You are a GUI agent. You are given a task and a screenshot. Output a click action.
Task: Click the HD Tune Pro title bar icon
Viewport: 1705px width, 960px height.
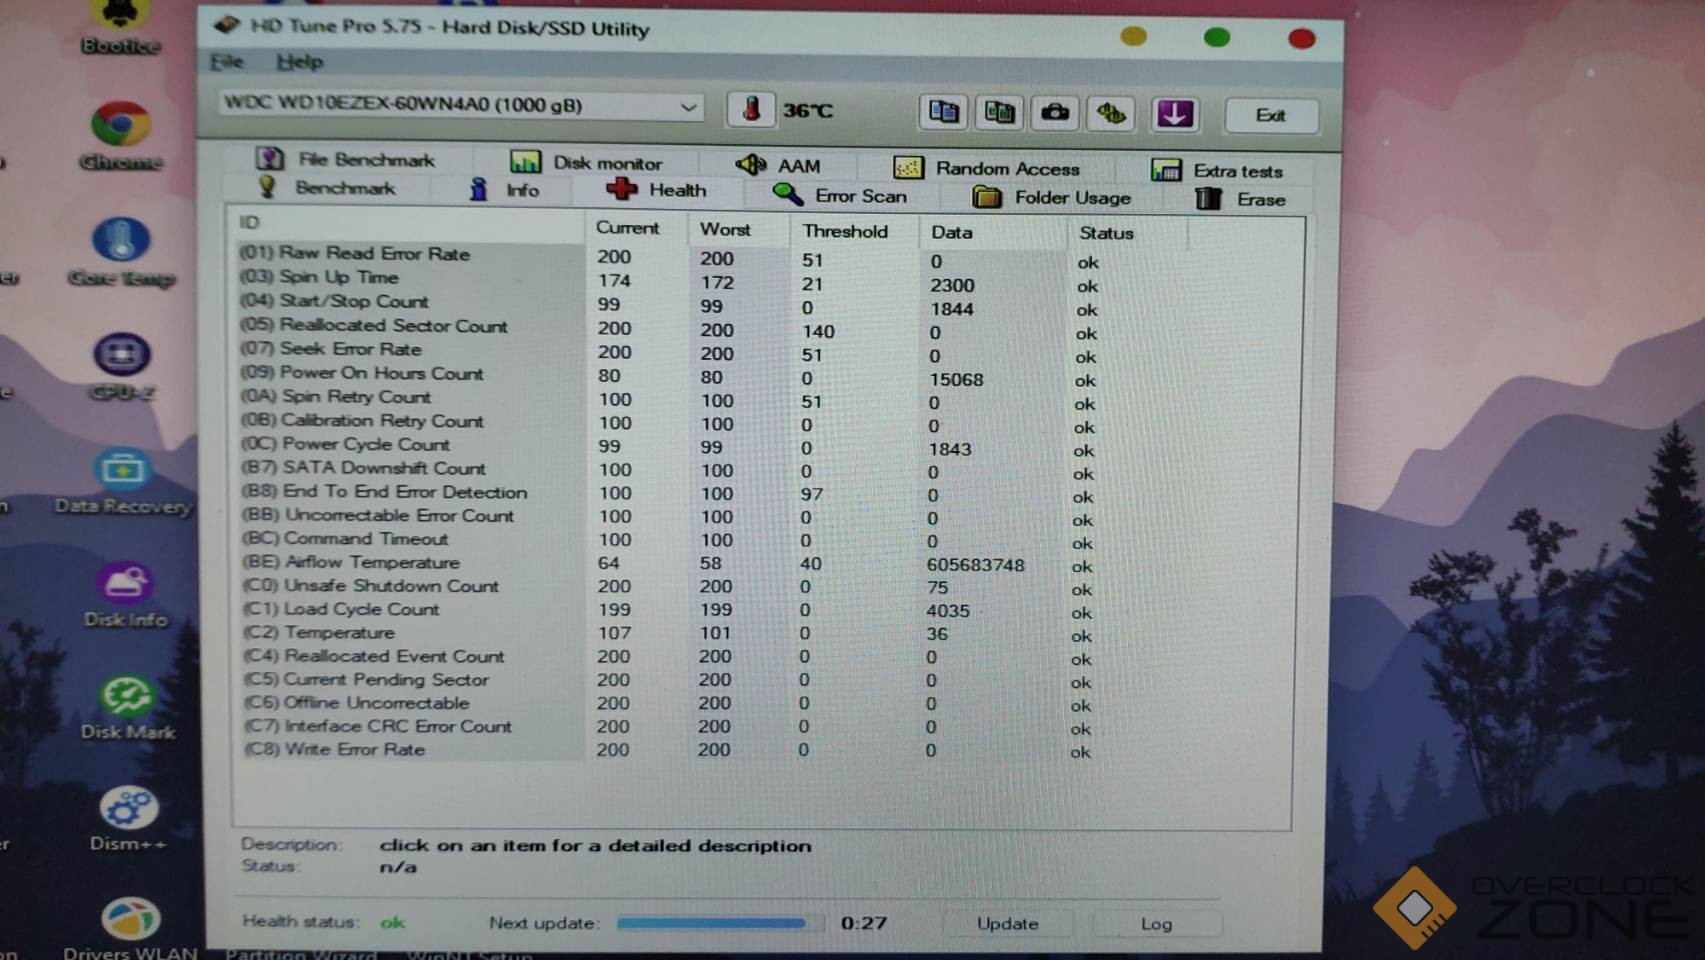tap(227, 24)
